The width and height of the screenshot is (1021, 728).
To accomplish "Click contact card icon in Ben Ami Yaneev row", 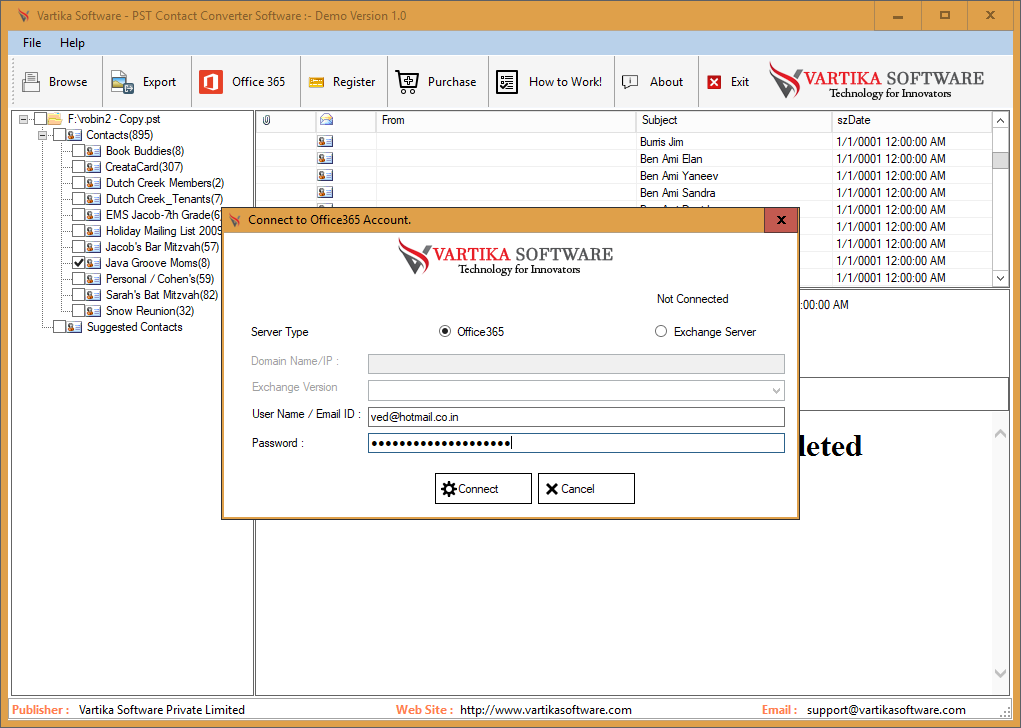I will pyautogui.click(x=325, y=175).
